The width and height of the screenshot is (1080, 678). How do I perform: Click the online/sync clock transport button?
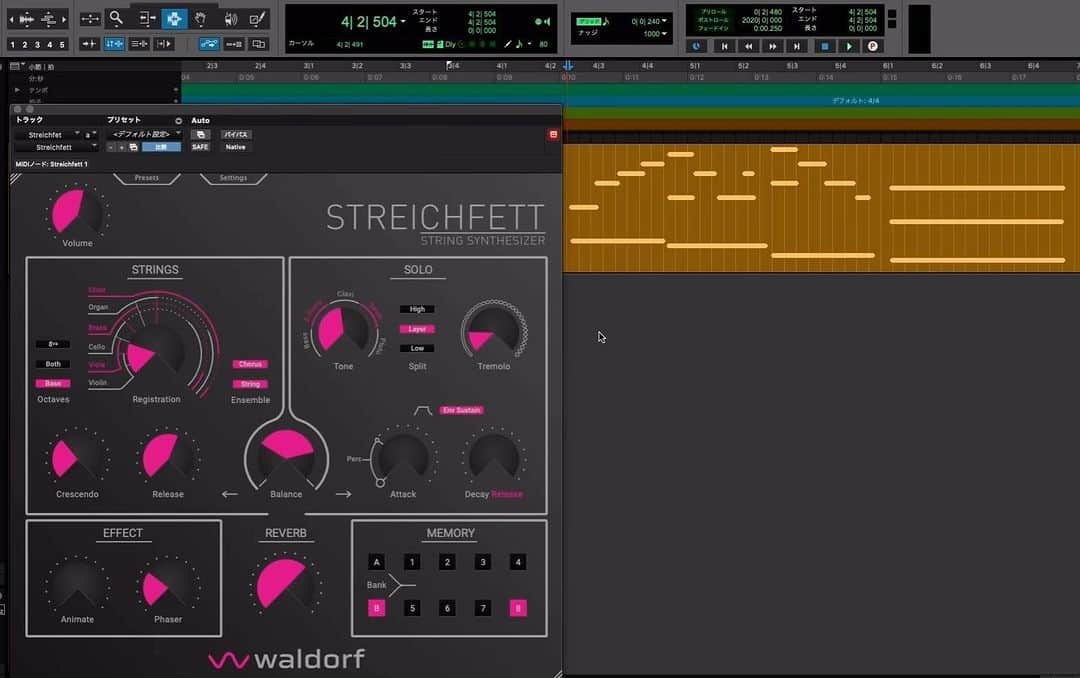pos(696,46)
